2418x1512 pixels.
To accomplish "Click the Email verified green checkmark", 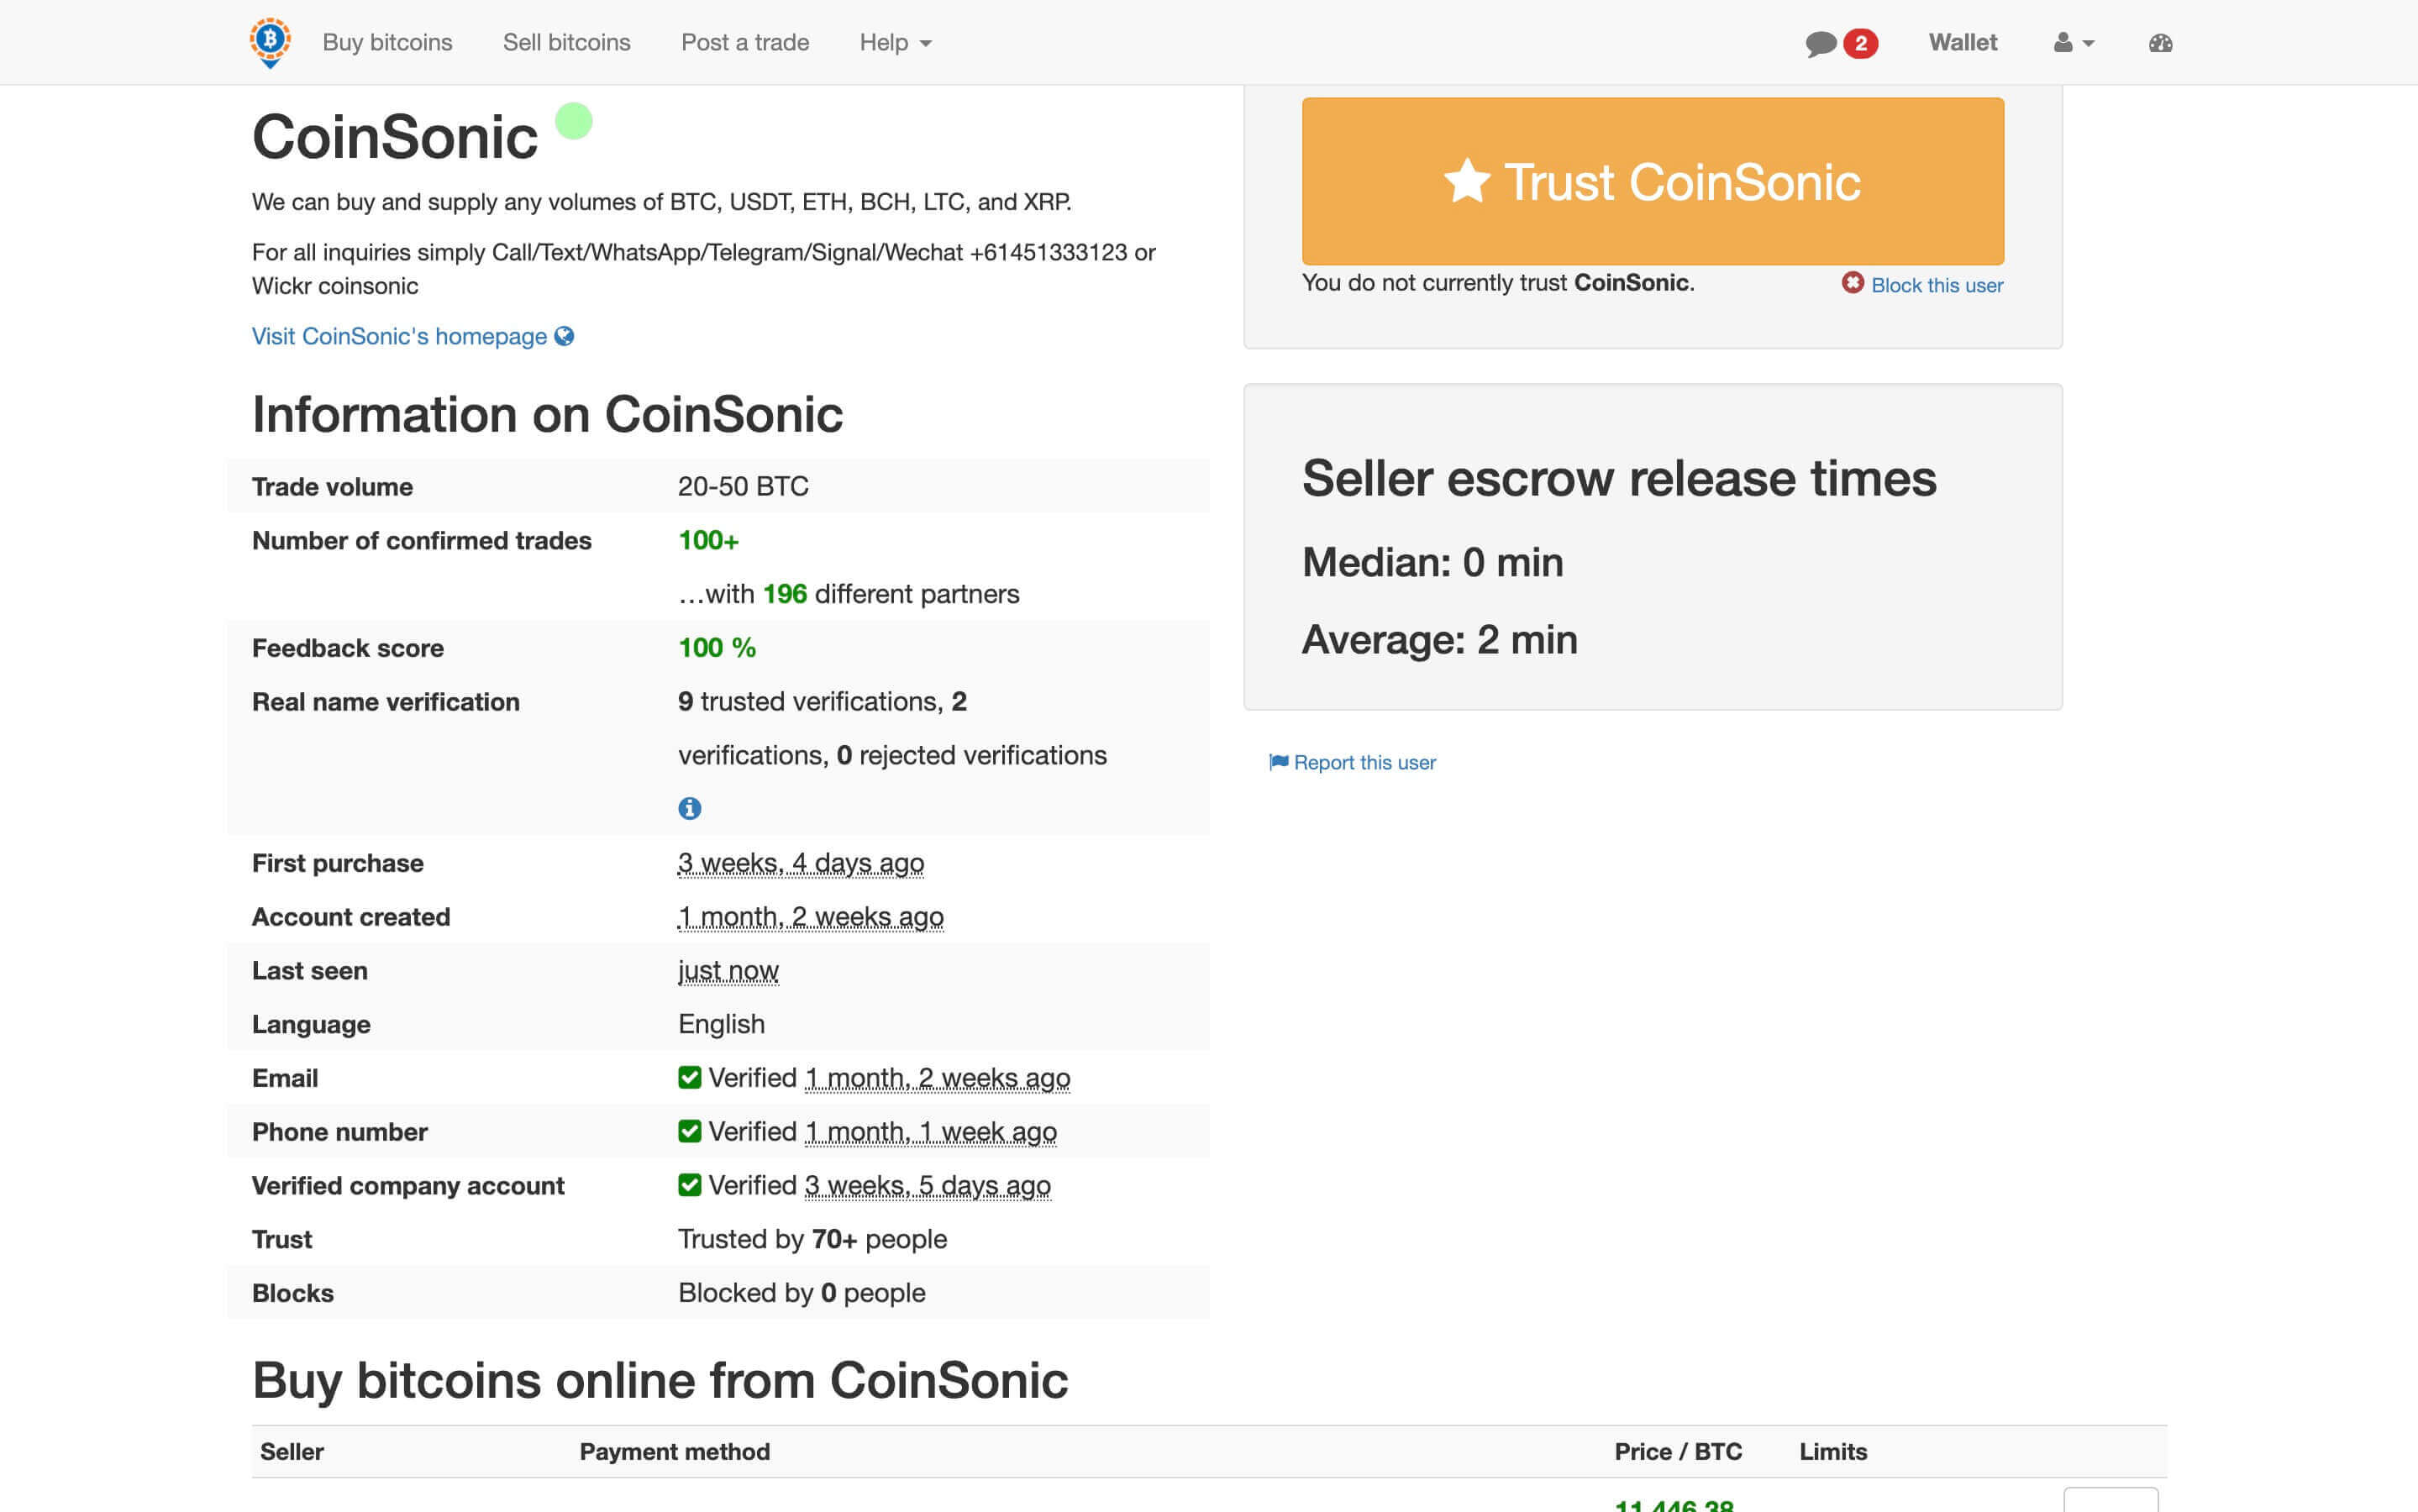I will 690,1077.
